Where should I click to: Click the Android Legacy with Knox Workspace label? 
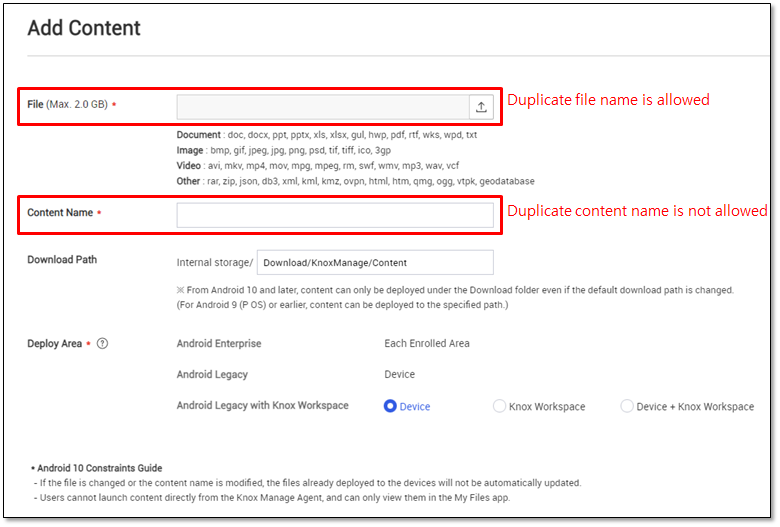pyautogui.click(x=263, y=405)
